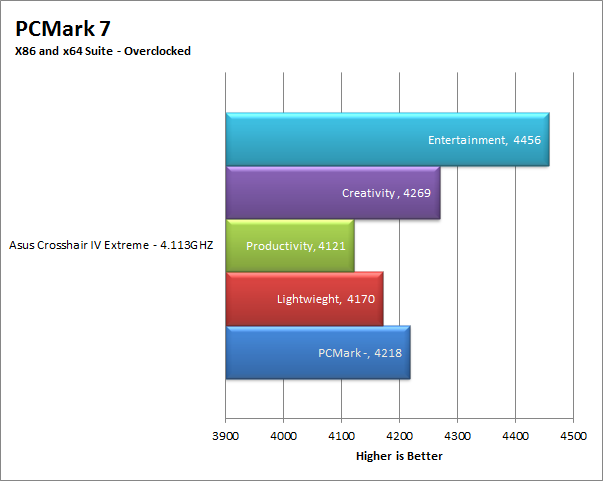
Task: Click the Lightwieght 4170 red bar
Action: tap(305, 299)
